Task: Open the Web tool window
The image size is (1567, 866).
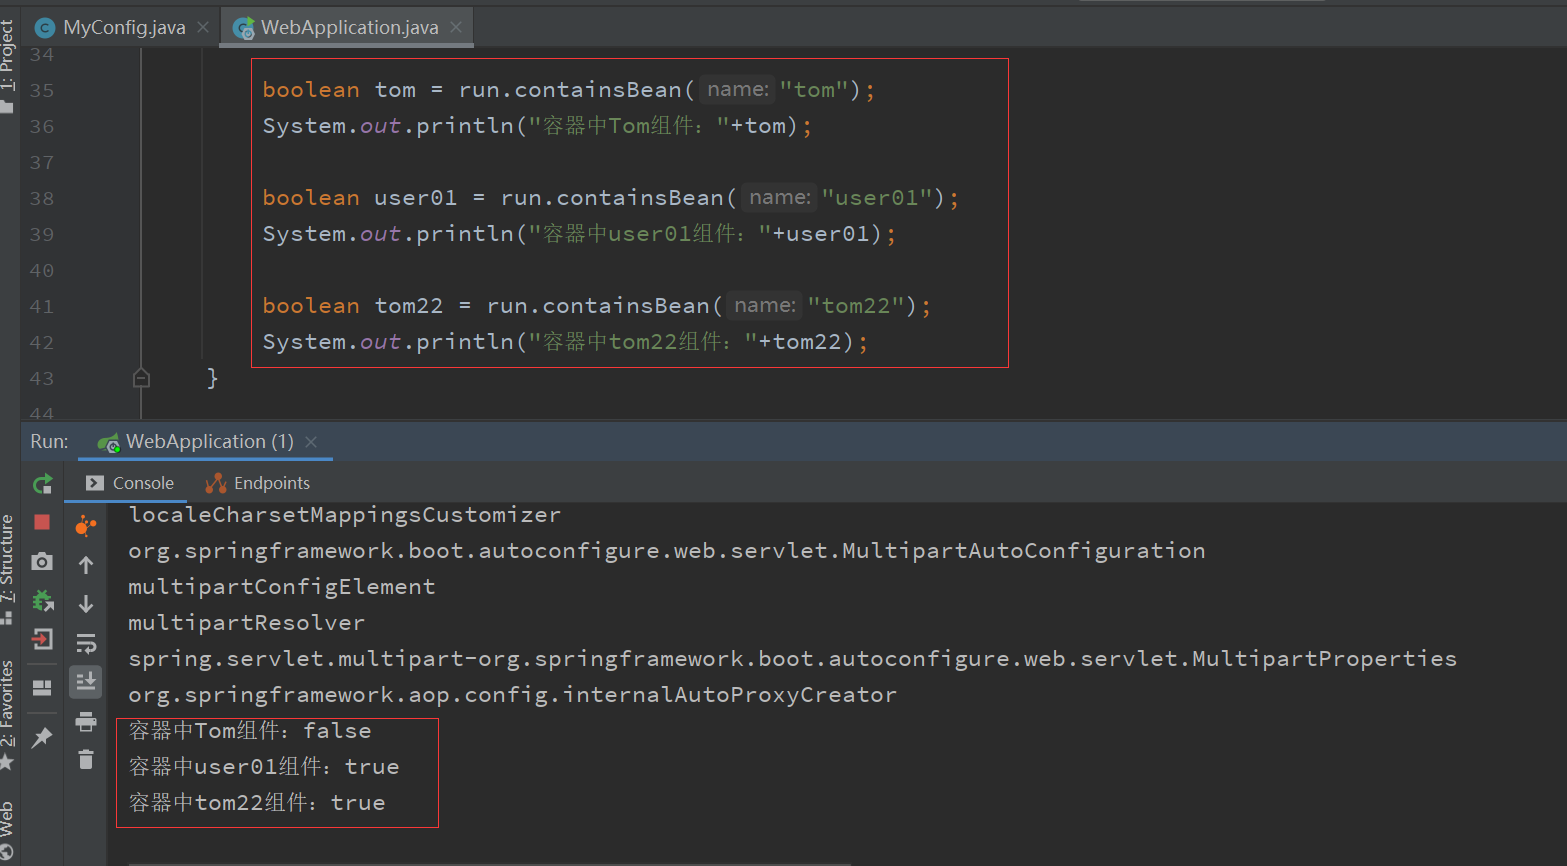Action: click(8, 829)
